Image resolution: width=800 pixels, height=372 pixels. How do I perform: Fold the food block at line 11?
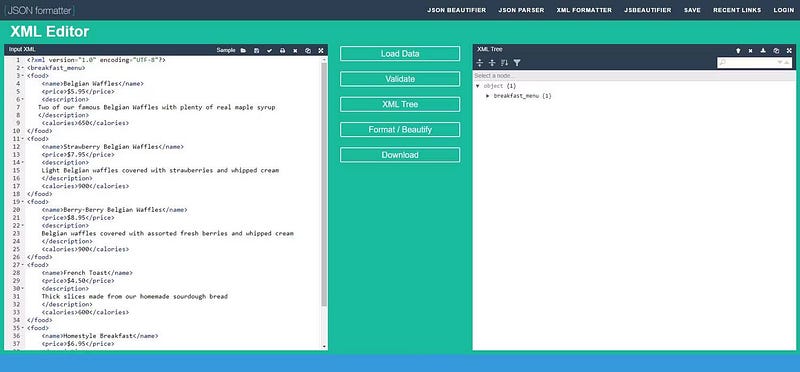click(22, 139)
